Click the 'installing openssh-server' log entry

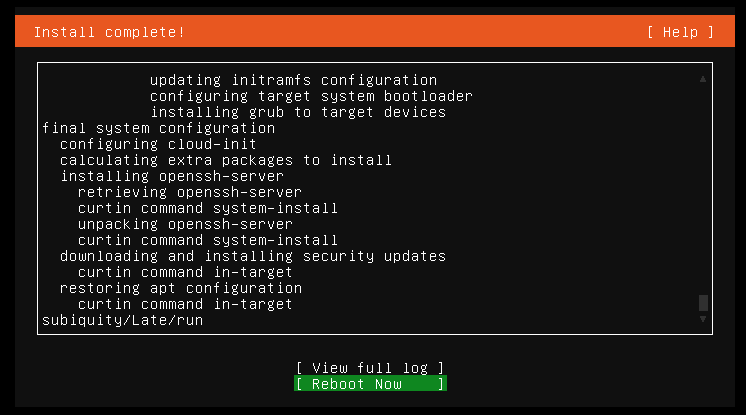tap(172, 176)
